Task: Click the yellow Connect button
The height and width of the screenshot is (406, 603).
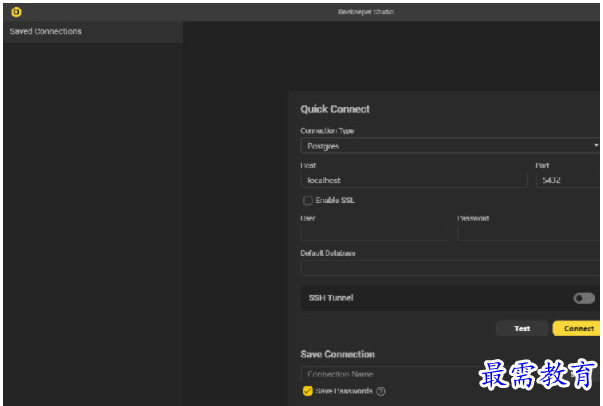Action: click(576, 328)
